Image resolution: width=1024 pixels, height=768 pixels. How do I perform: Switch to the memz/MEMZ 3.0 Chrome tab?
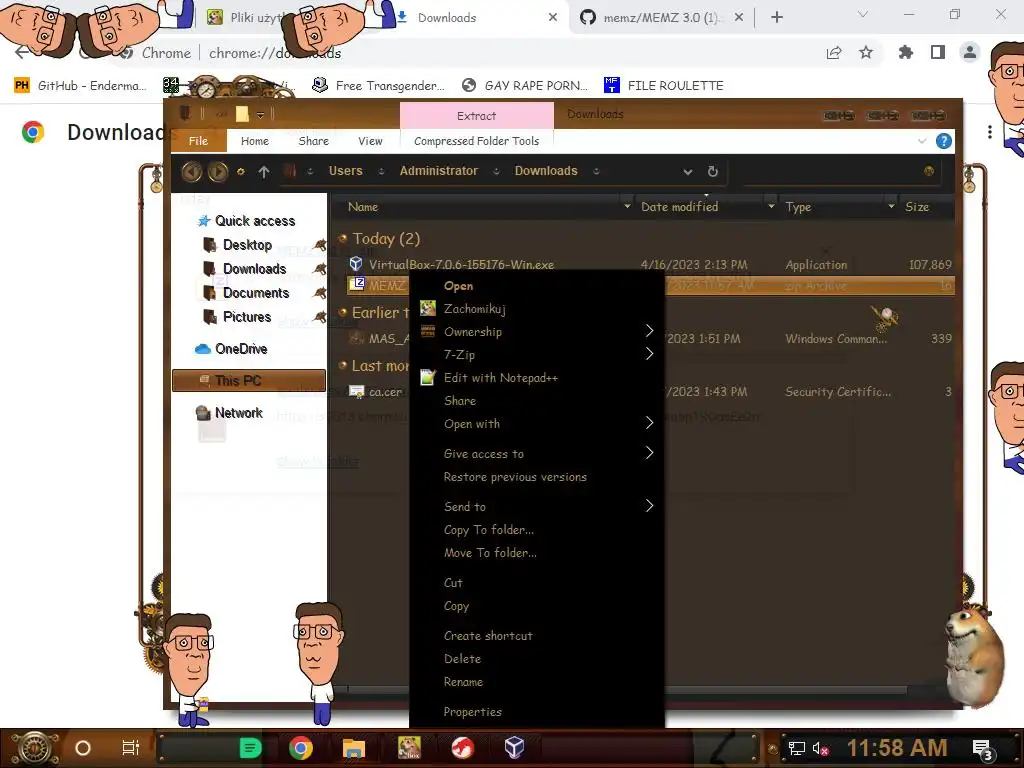pyautogui.click(x=660, y=18)
